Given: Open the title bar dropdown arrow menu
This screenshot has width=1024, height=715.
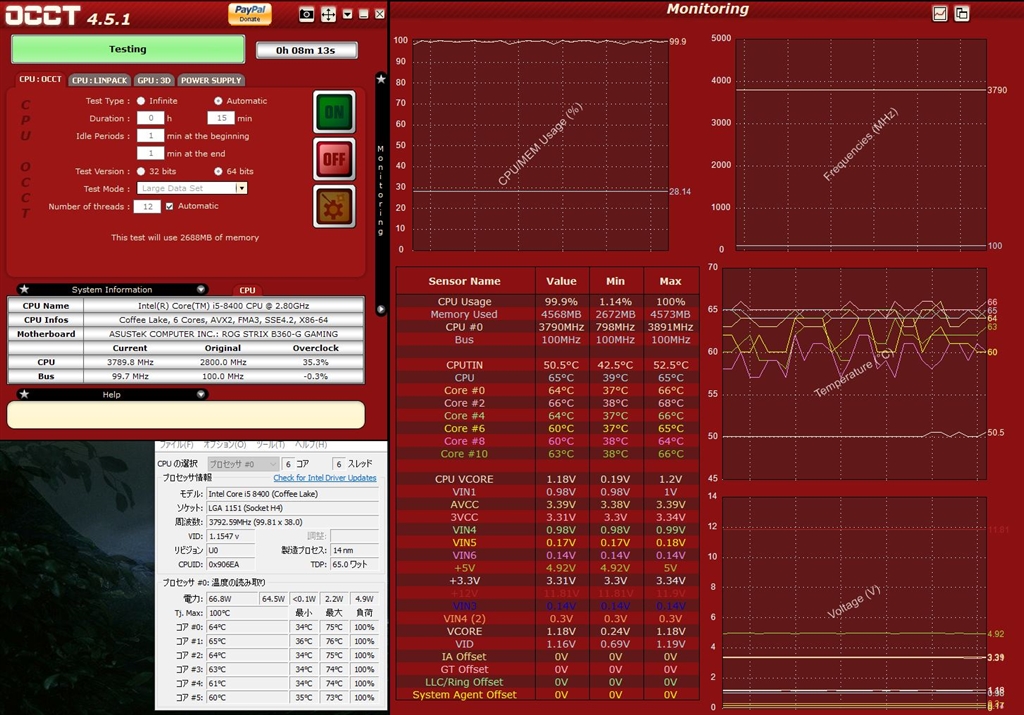Looking at the screenshot, I should point(347,14).
